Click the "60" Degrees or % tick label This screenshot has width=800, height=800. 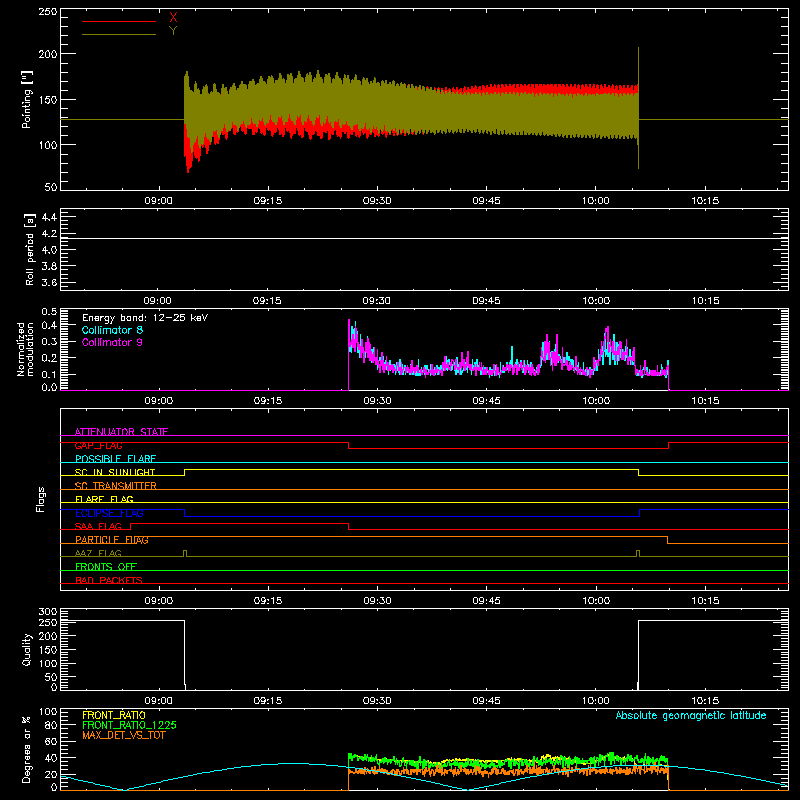[x=51, y=742]
